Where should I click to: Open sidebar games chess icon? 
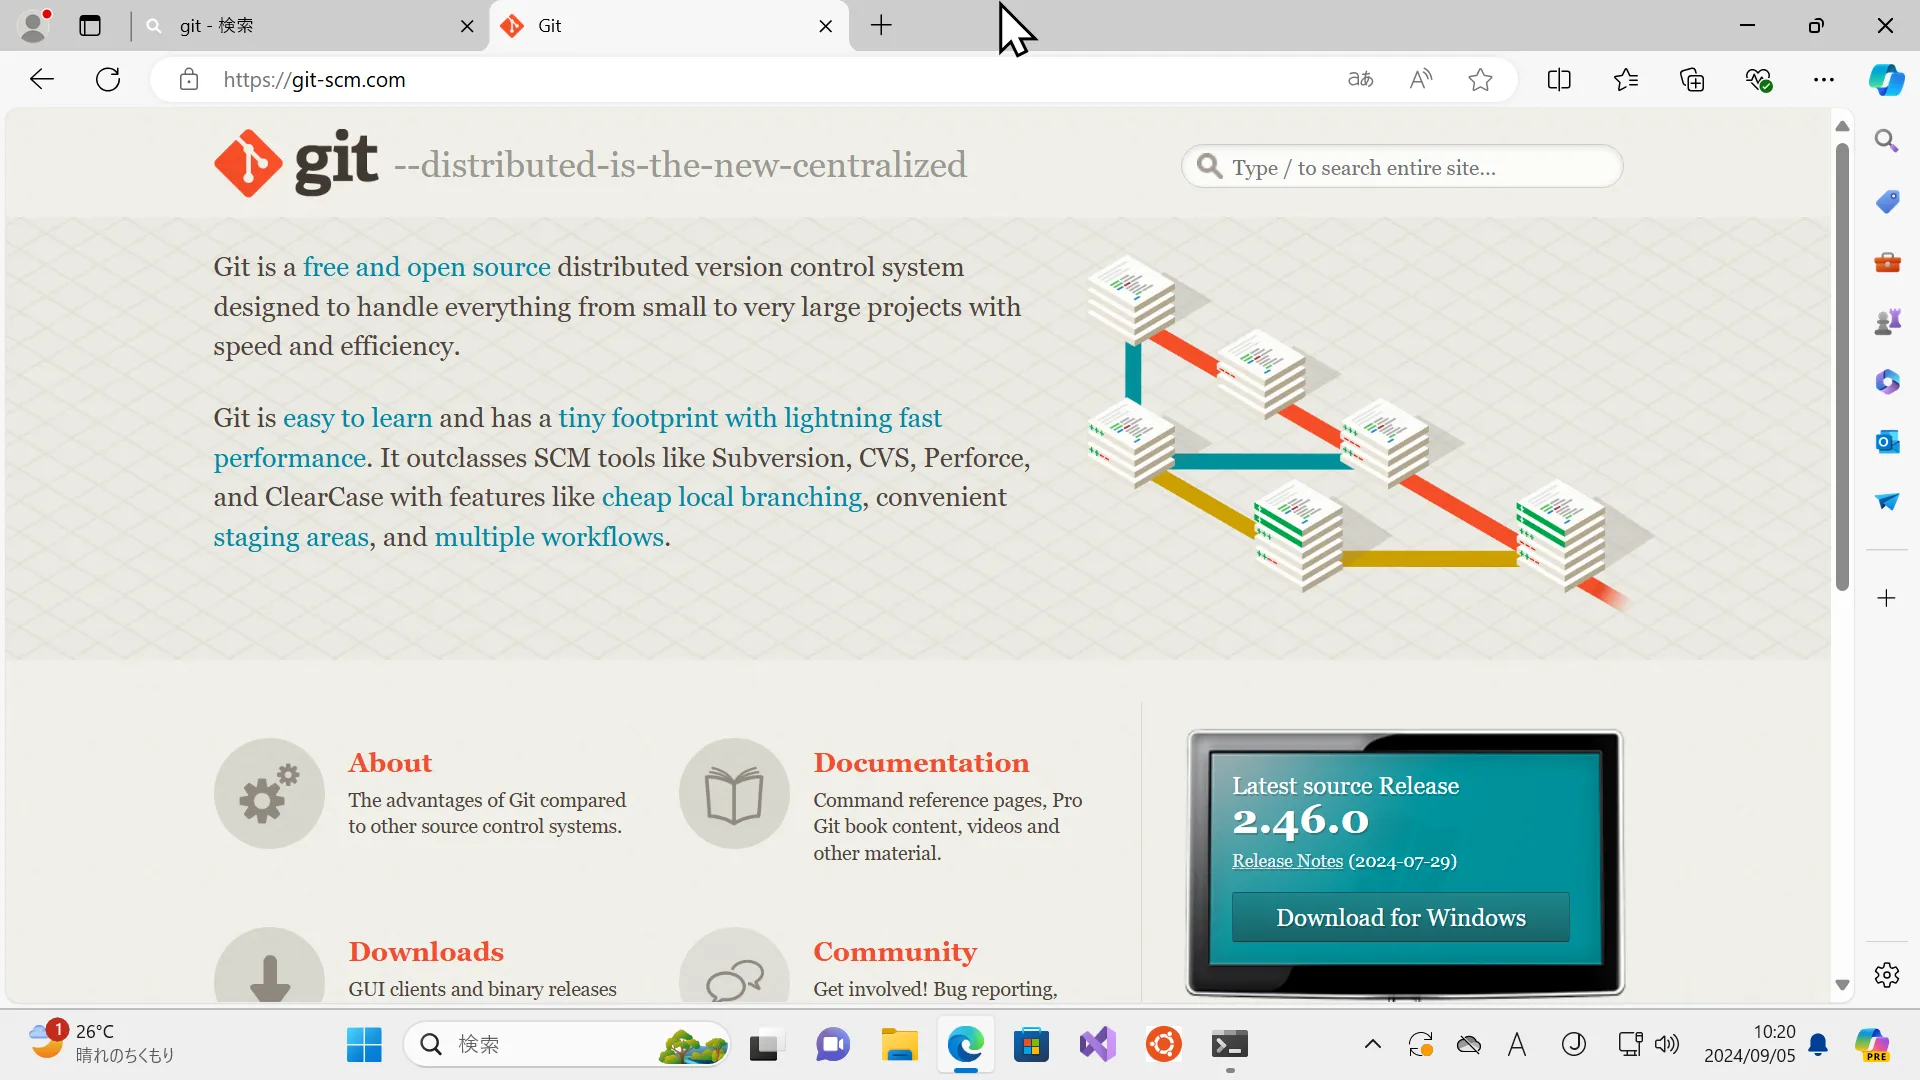point(1887,322)
